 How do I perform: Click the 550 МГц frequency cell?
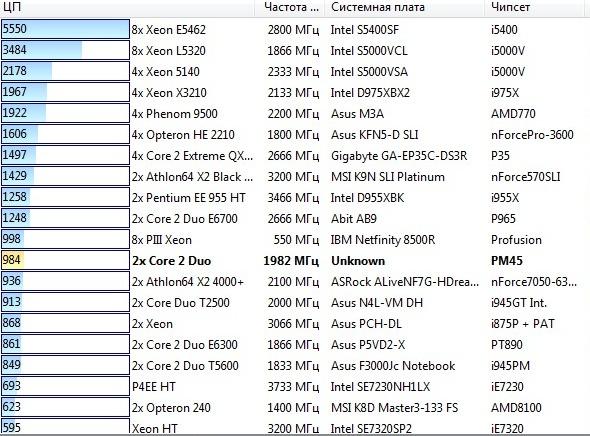(296, 240)
